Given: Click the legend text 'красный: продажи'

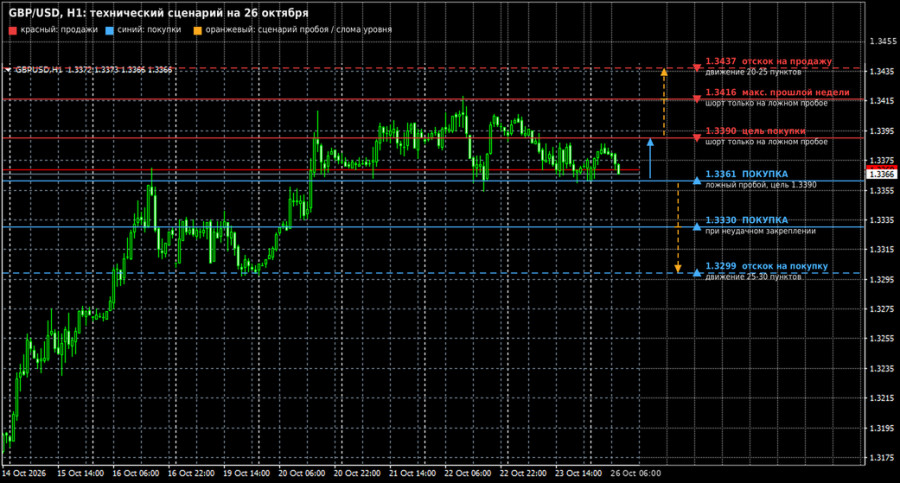Looking at the screenshot, I should pyautogui.click(x=59, y=29).
